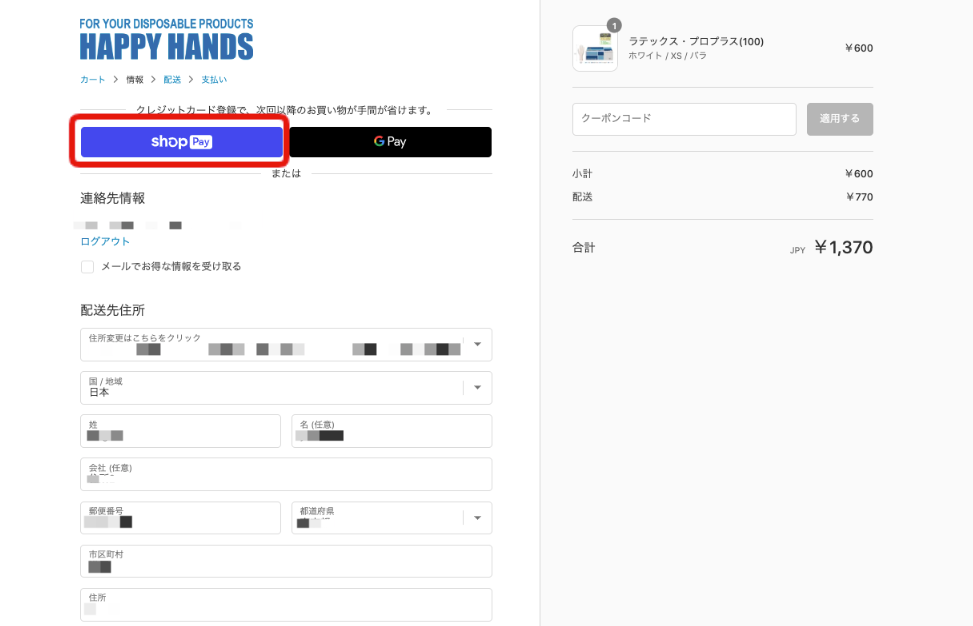Click the ホワイト / XS / バラ variant text
This screenshot has width=973, height=626.
click(x=667, y=55)
